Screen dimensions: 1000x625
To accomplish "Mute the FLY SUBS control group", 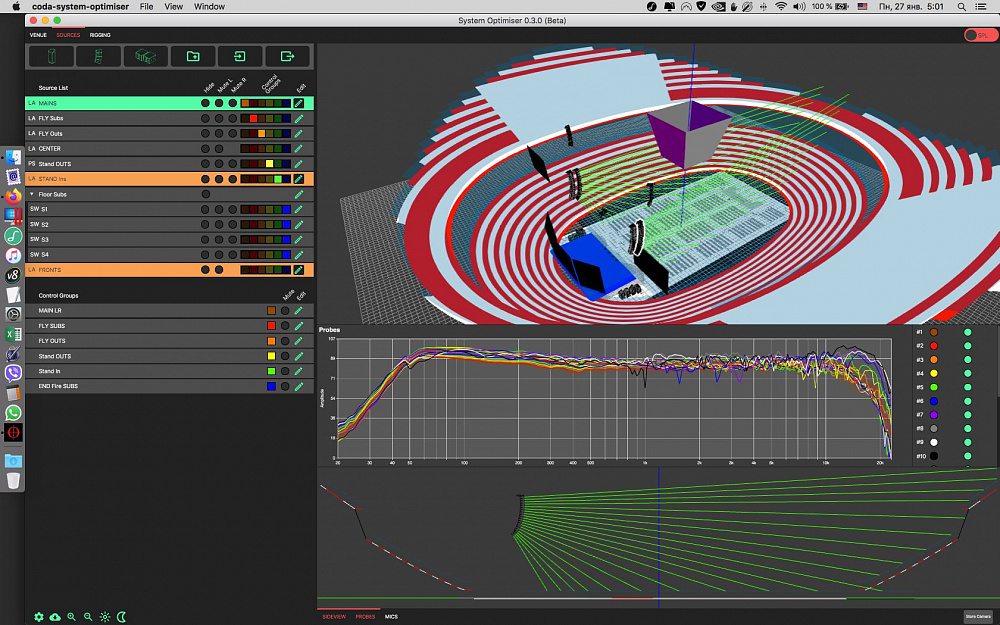I will pos(285,326).
